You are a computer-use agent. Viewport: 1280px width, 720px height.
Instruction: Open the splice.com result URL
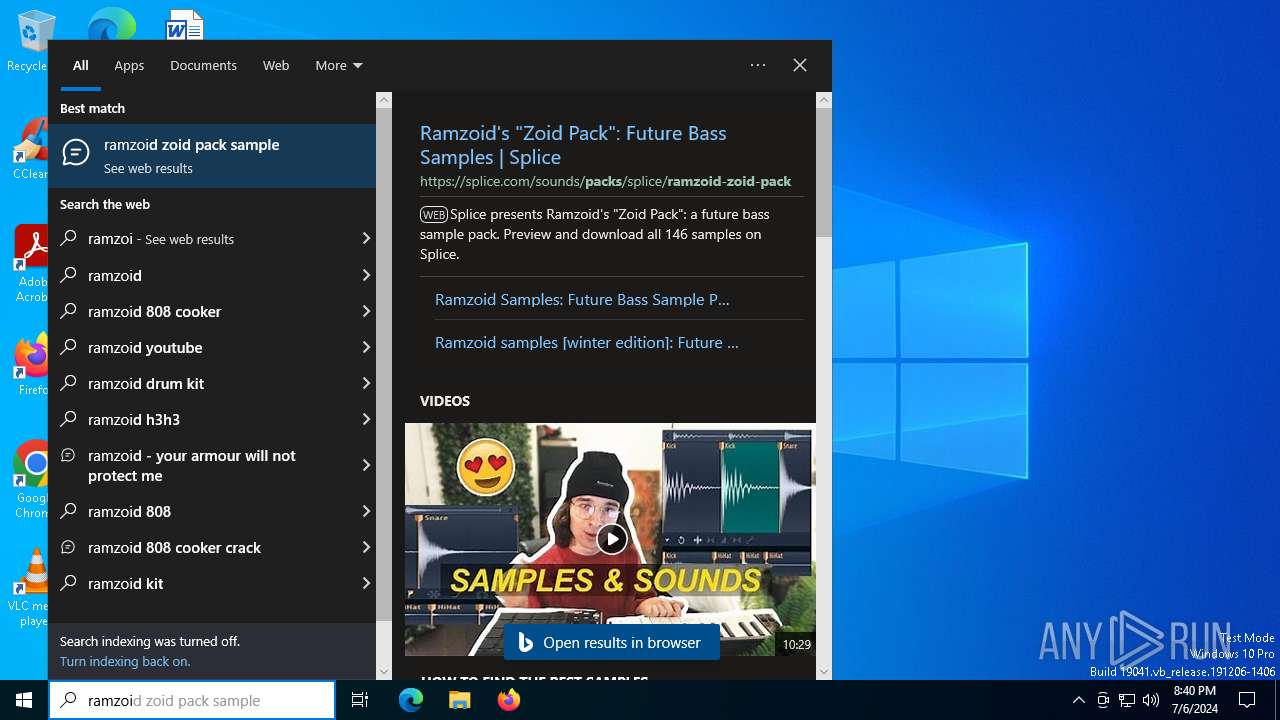605,181
